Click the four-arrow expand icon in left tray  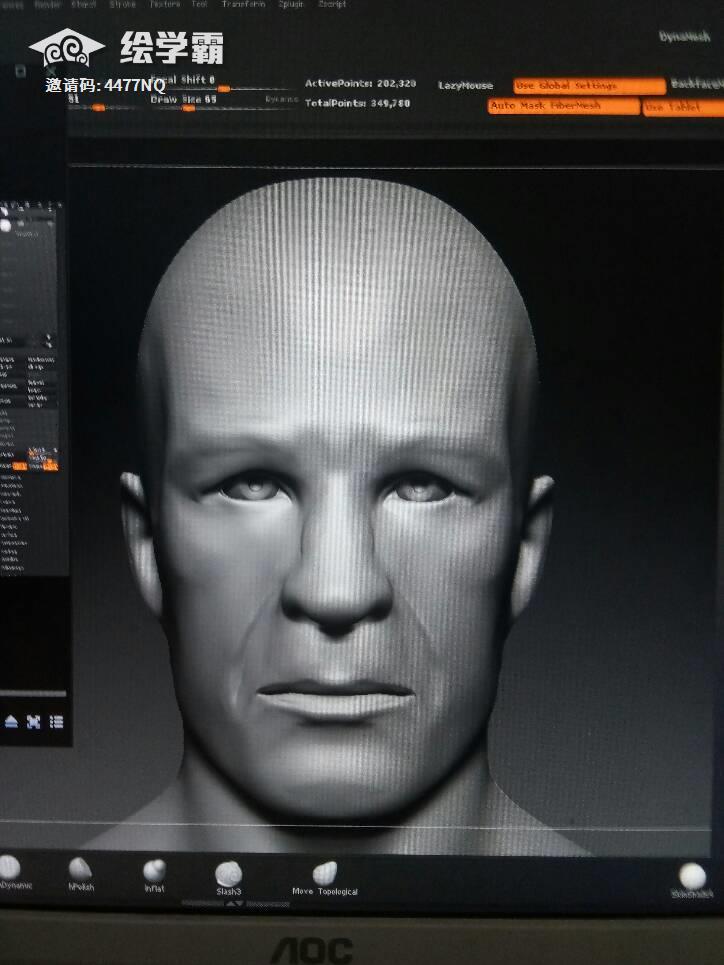[x=33, y=722]
